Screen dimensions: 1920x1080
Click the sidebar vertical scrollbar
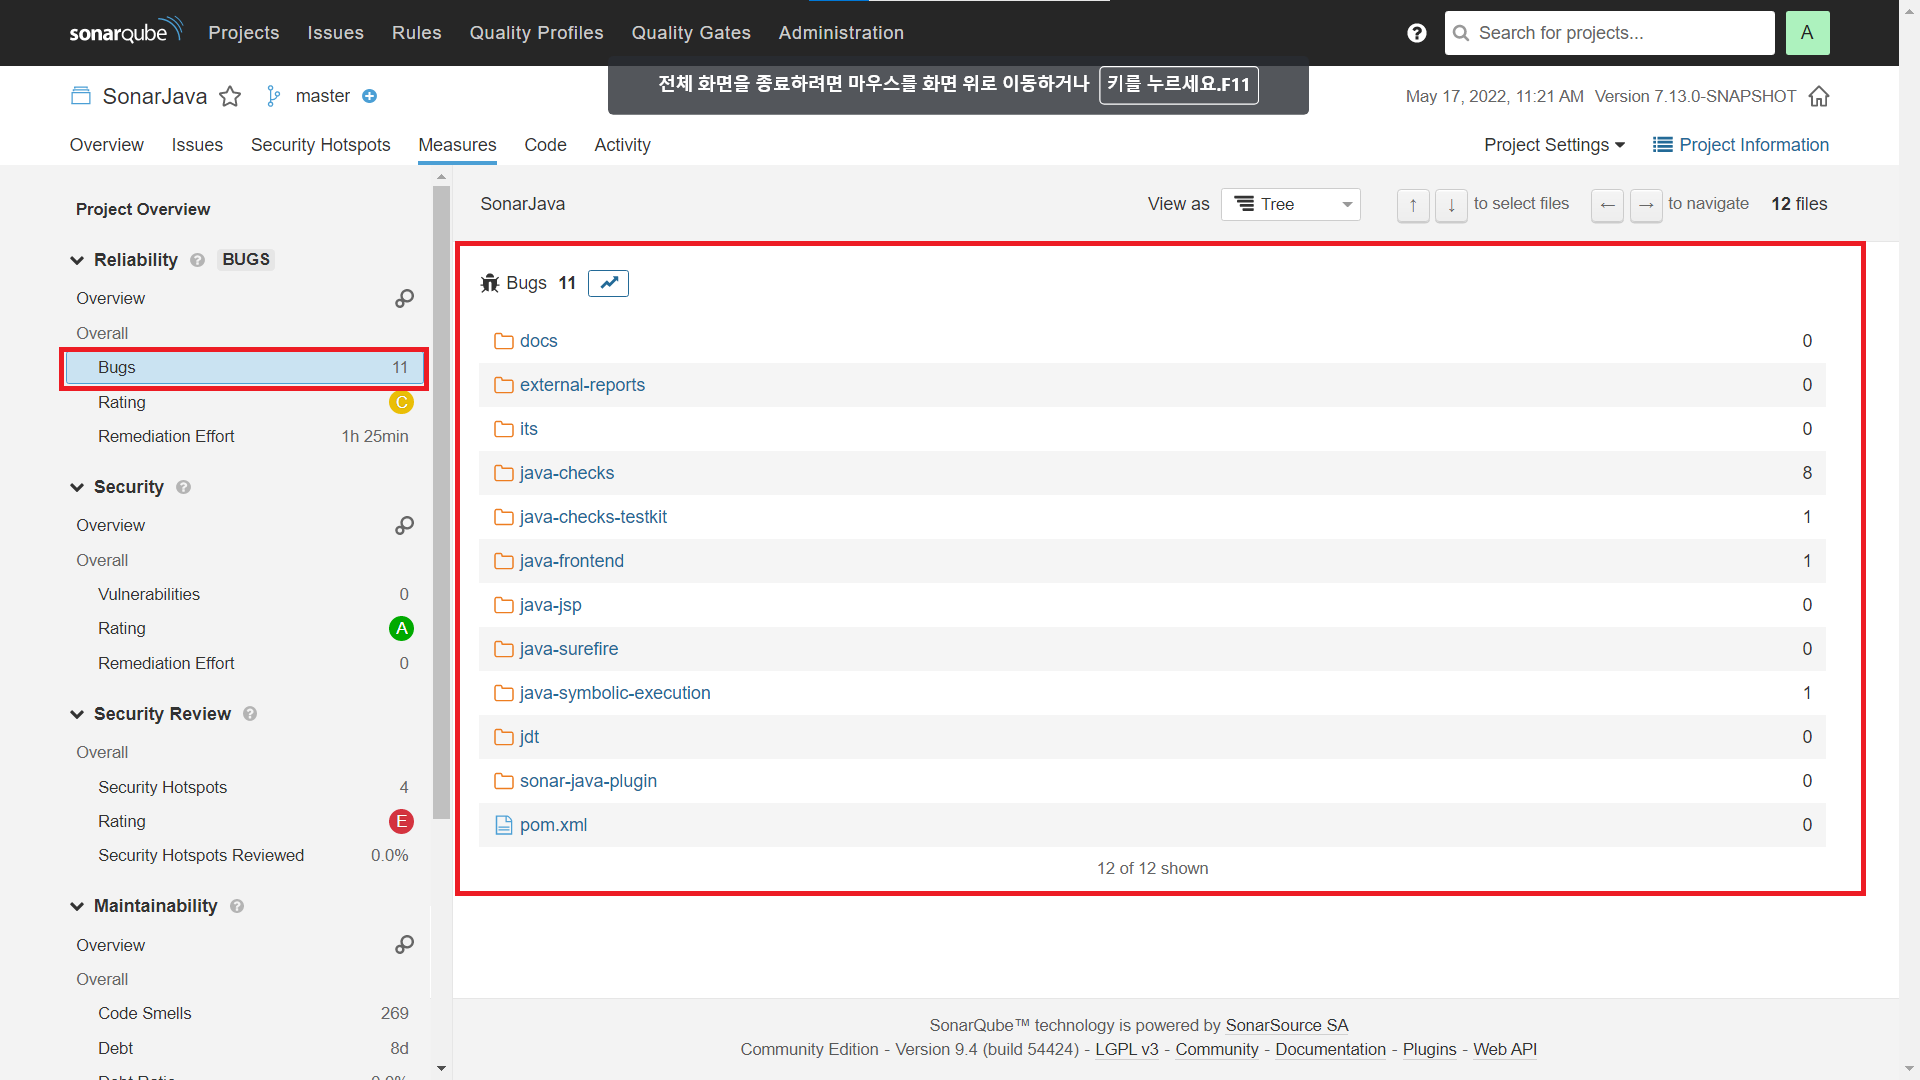coord(441,500)
